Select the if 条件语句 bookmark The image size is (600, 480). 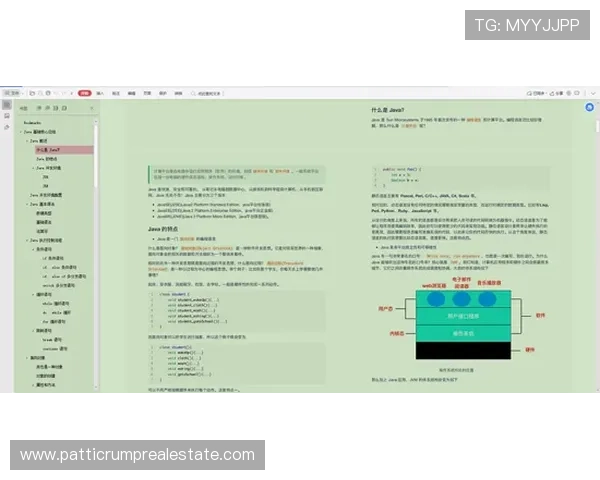point(53,258)
